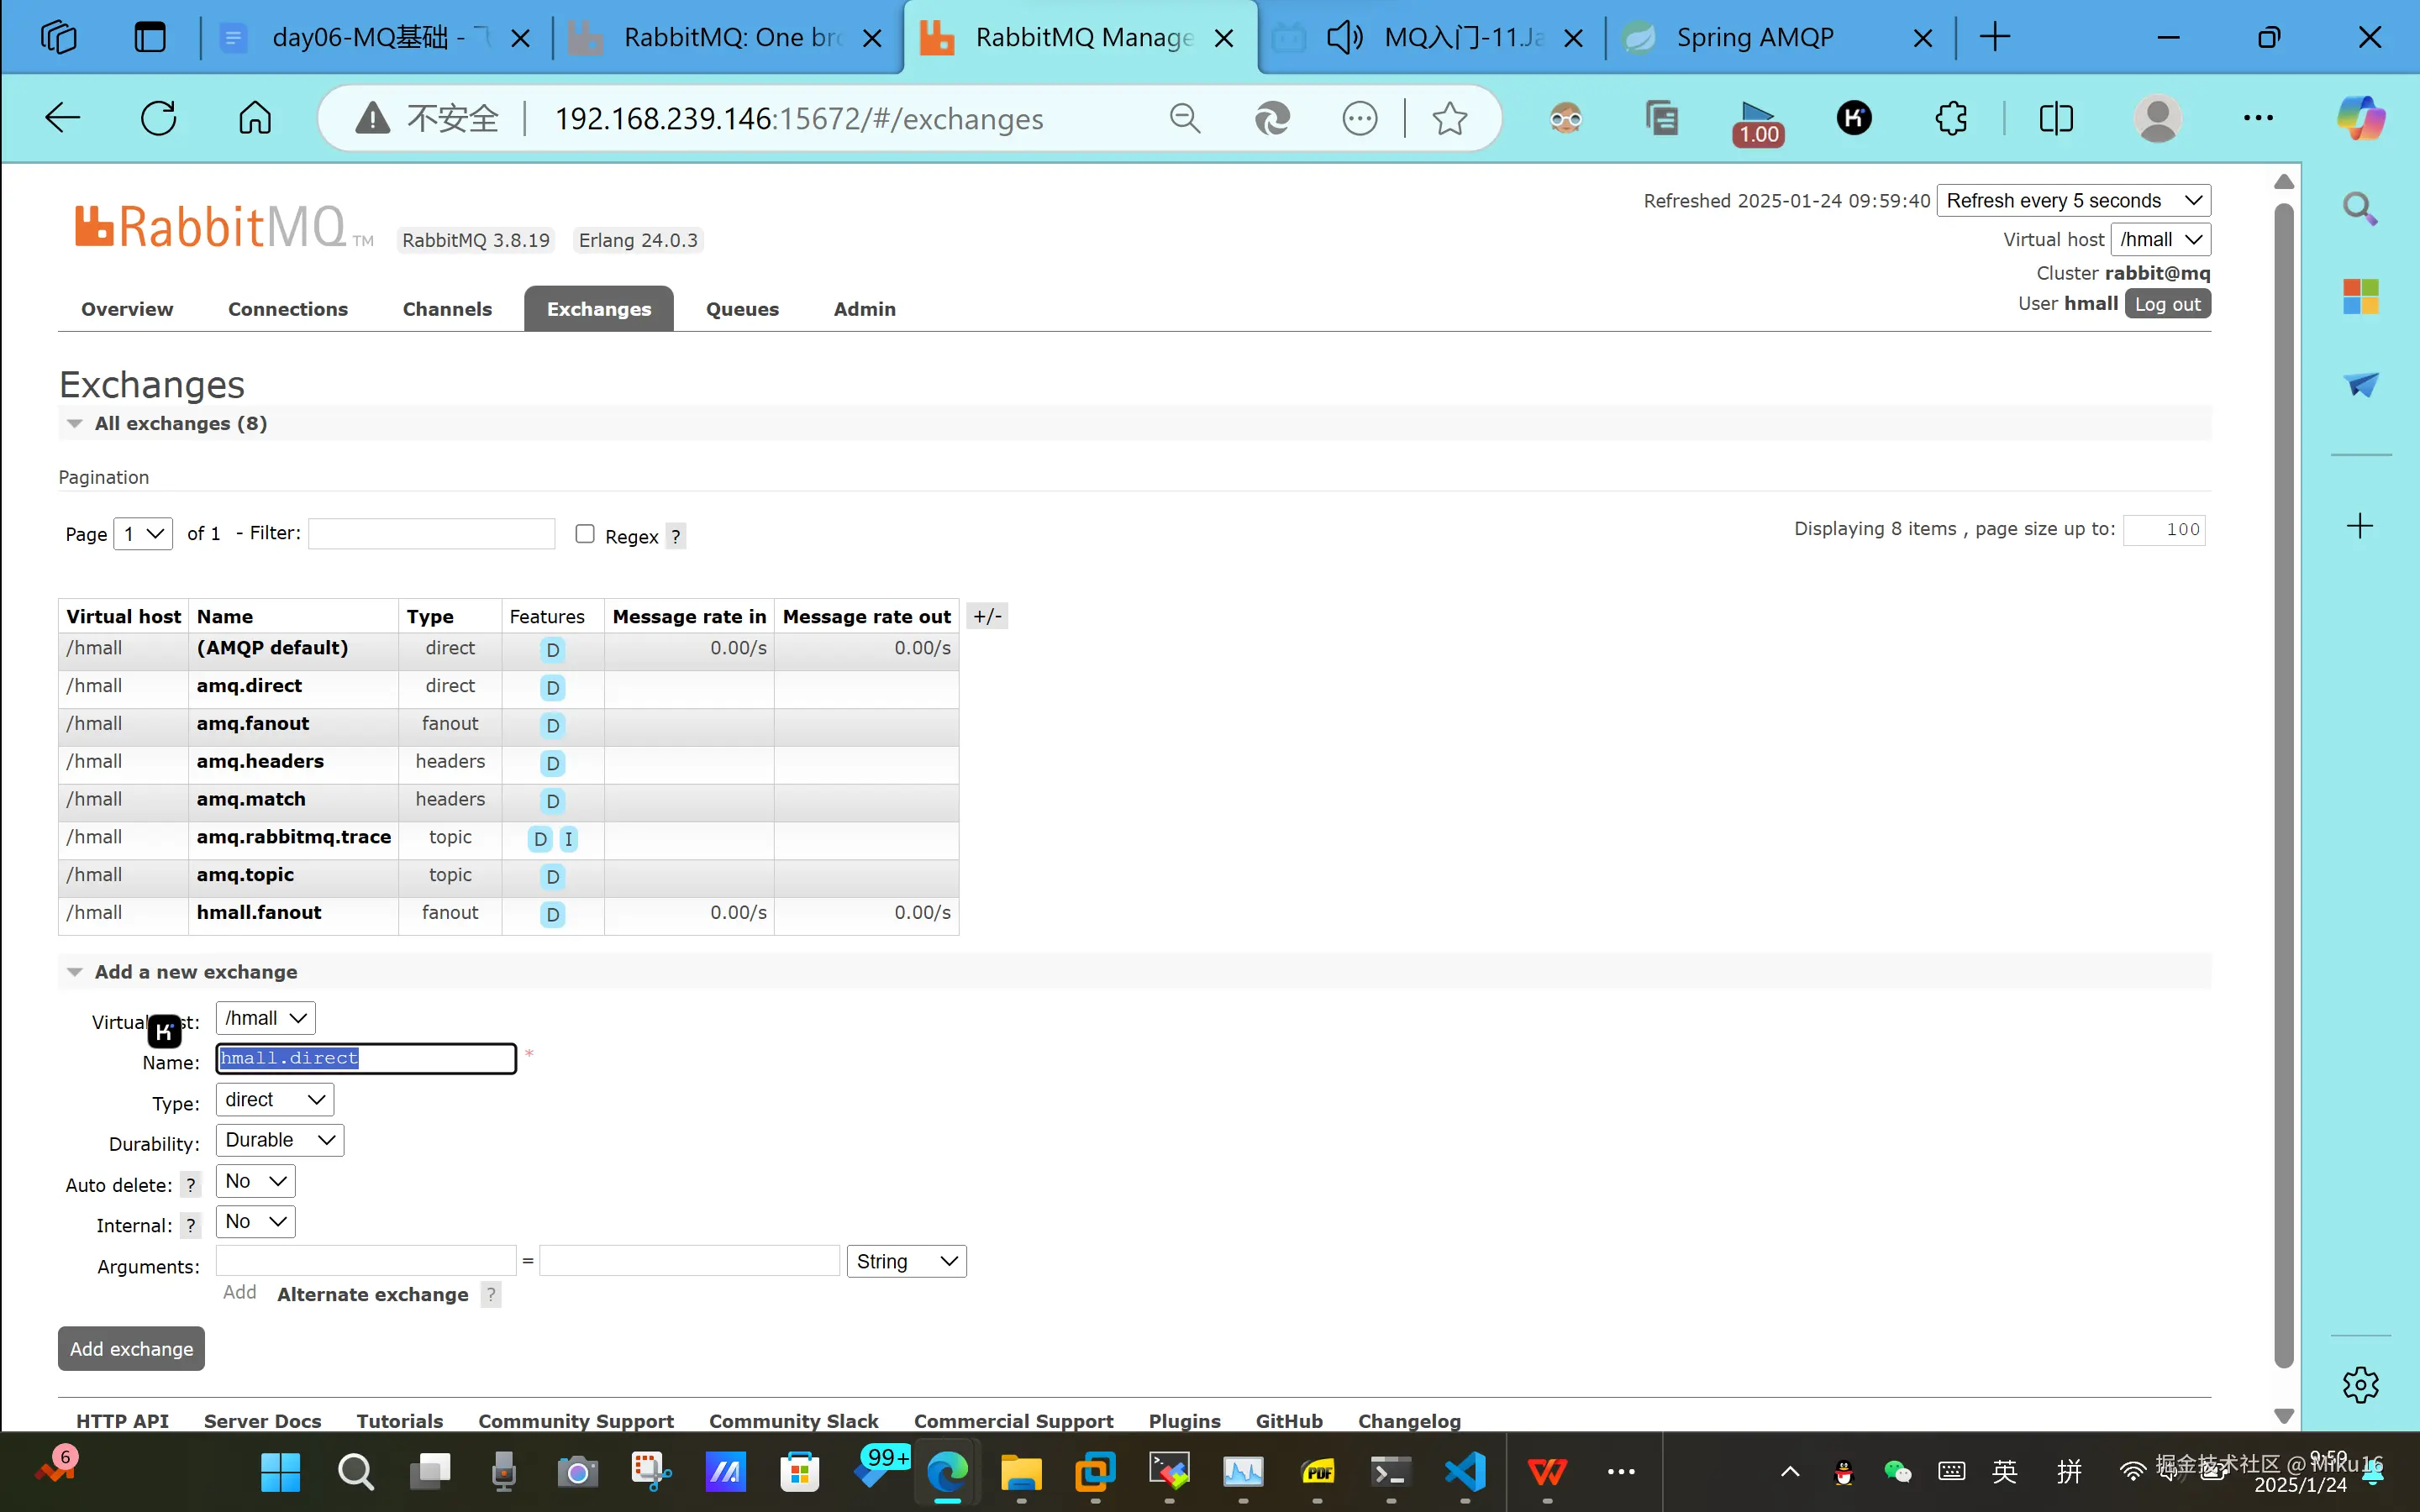Click the Add exchange button
2420x1512 pixels.
(131, 1349)
